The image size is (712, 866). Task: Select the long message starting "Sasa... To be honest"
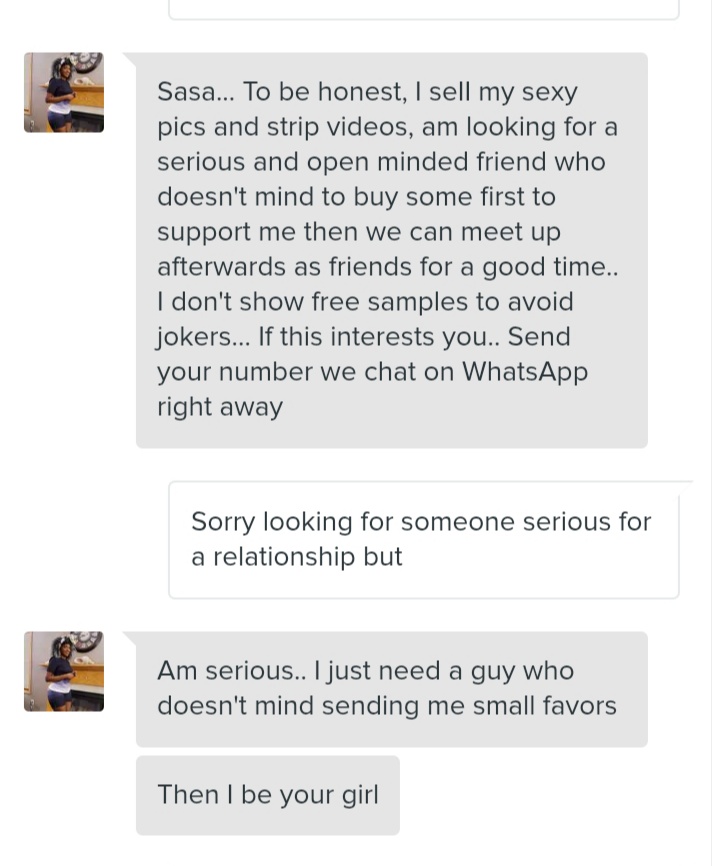pyautogui.click(x=391, y=250)
